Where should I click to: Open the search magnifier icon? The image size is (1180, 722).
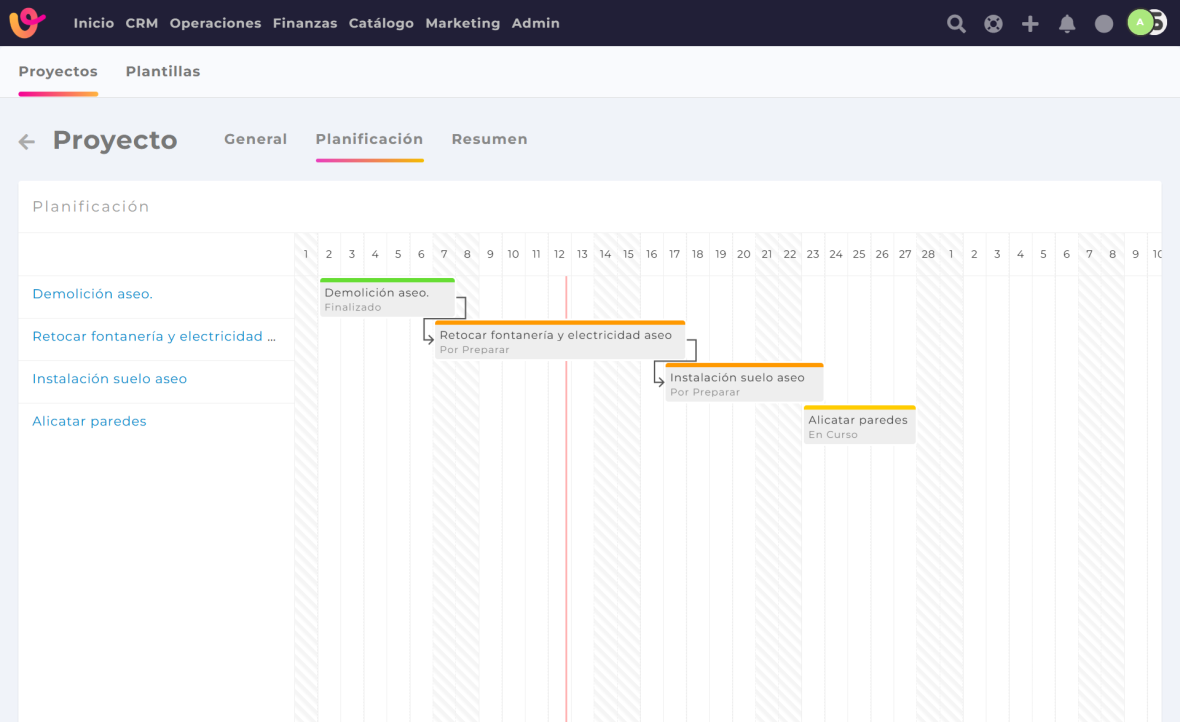coord(956,24)
